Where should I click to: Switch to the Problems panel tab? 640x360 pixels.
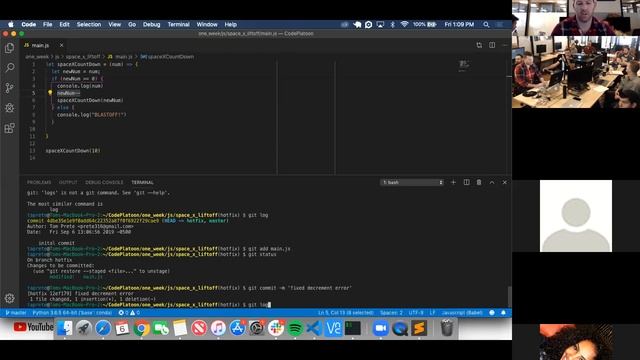39,182
